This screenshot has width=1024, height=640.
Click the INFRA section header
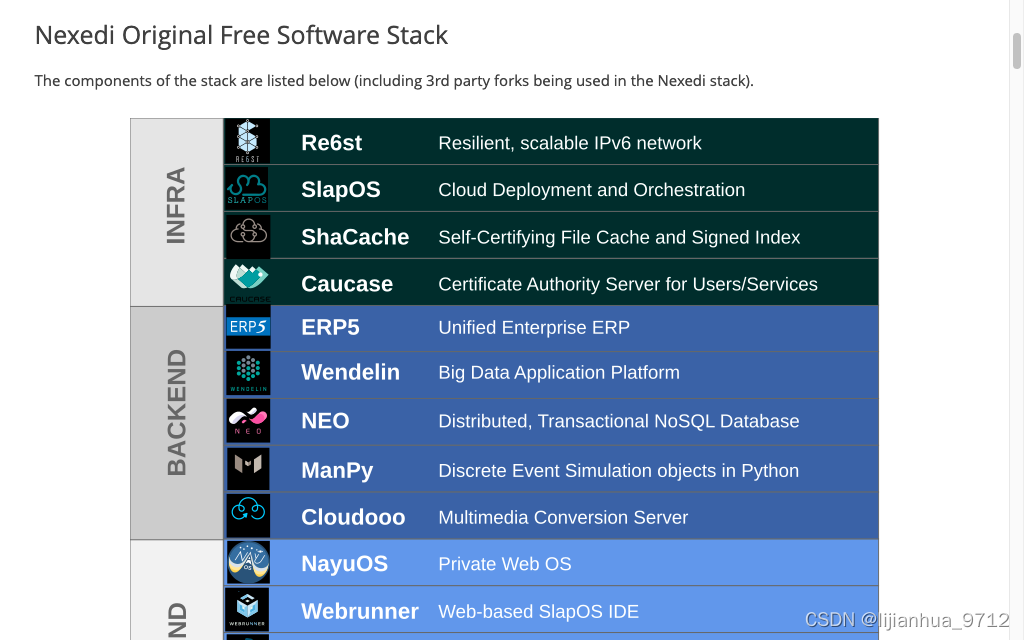(x=176, y=210)
